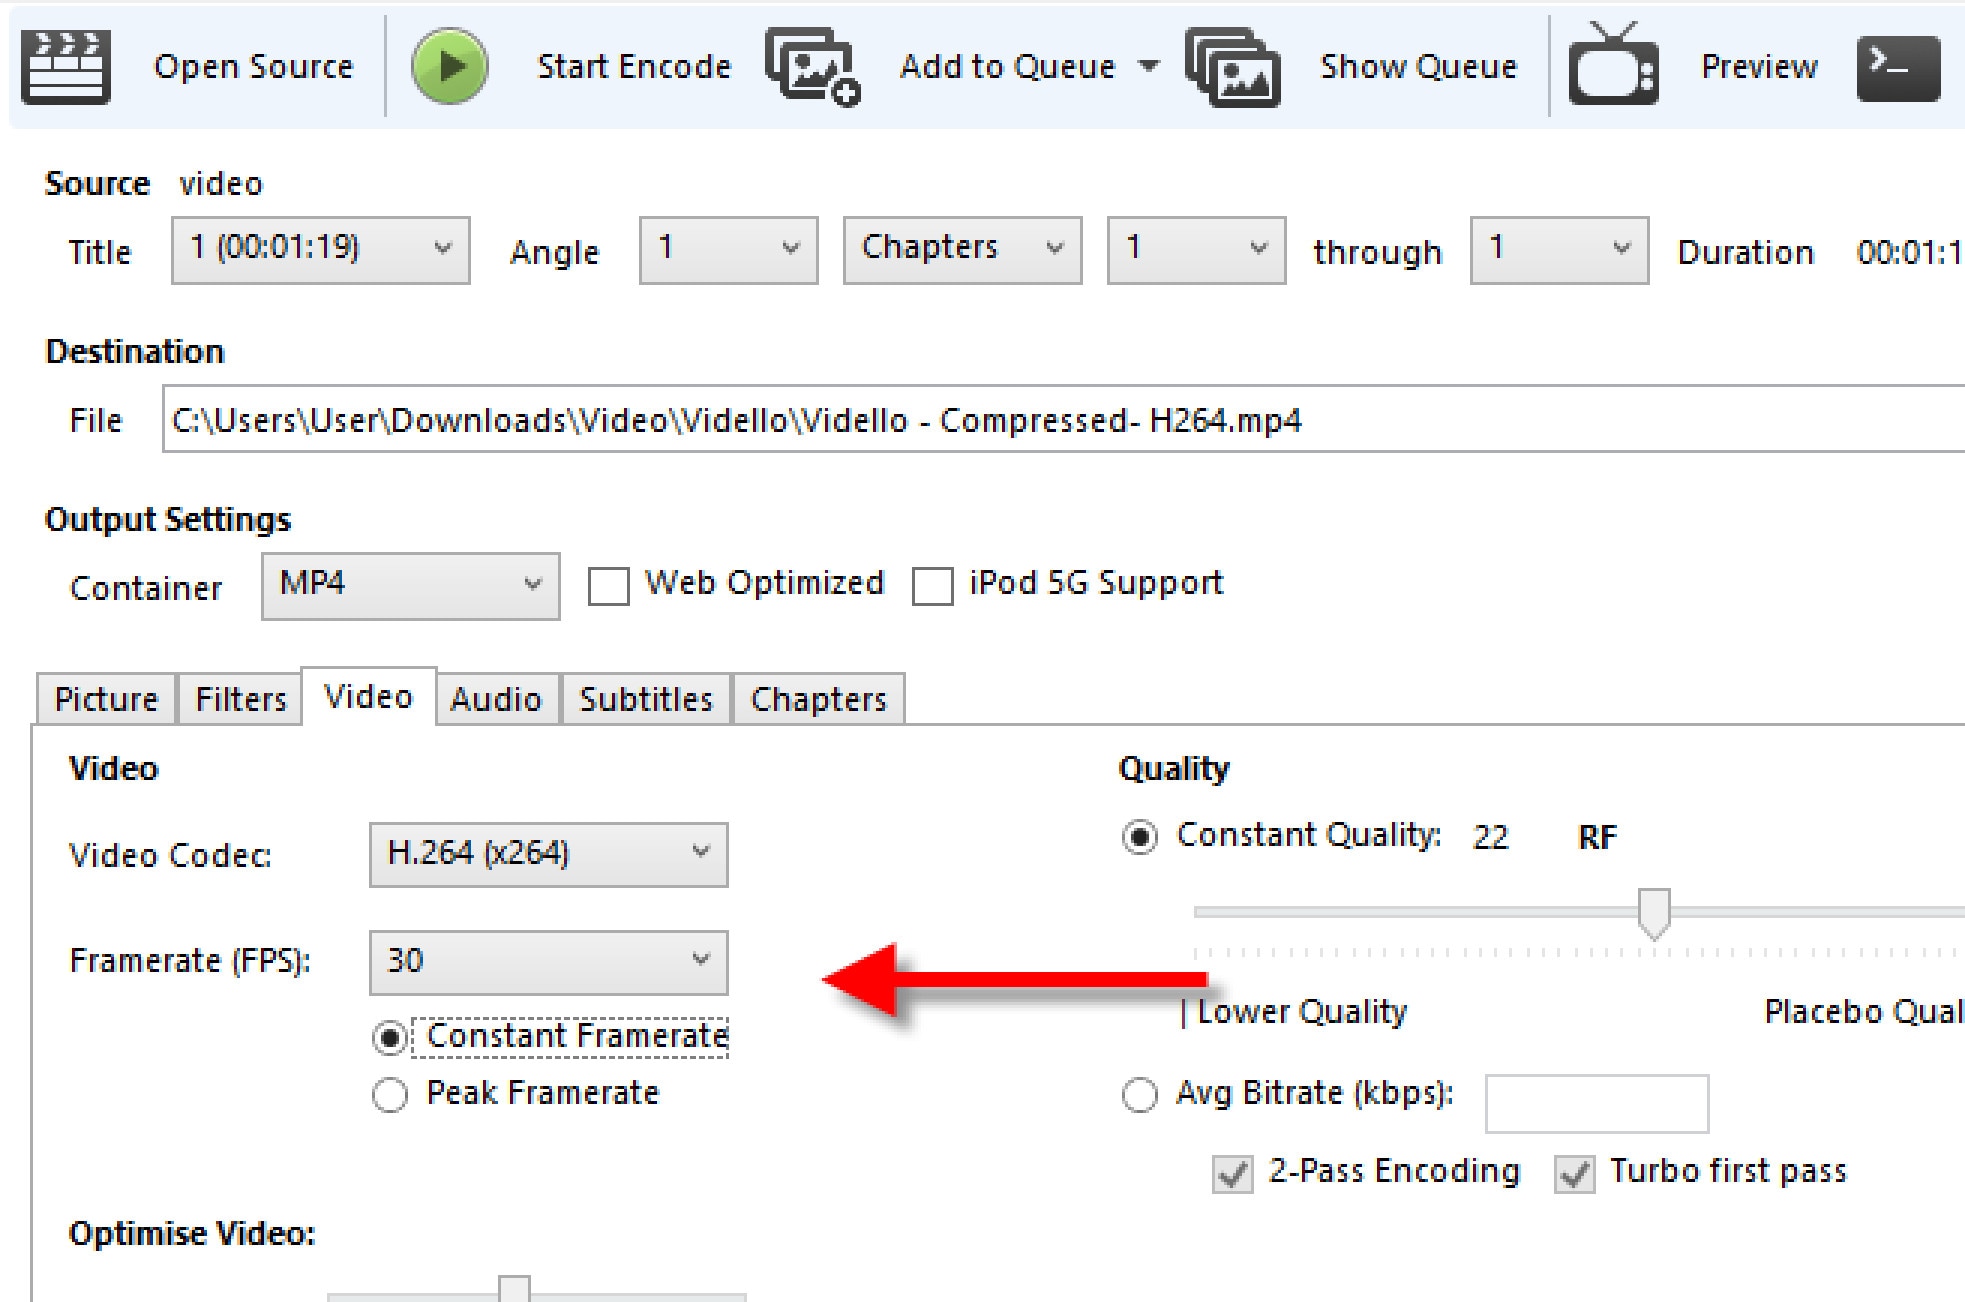The height and width of the screenshot is (1302, 1965).
Task: Select the Peak Framerate radio option
Action: [x=390, y=1094]
